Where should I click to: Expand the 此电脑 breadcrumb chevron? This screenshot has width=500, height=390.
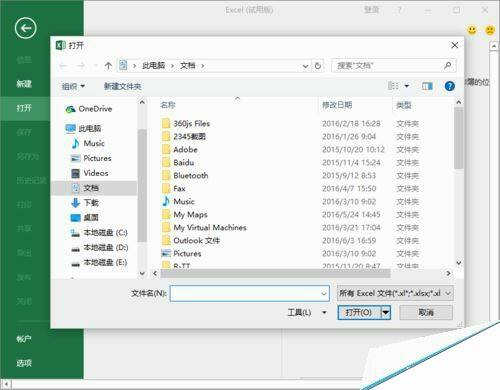click(x=172, y=66)
